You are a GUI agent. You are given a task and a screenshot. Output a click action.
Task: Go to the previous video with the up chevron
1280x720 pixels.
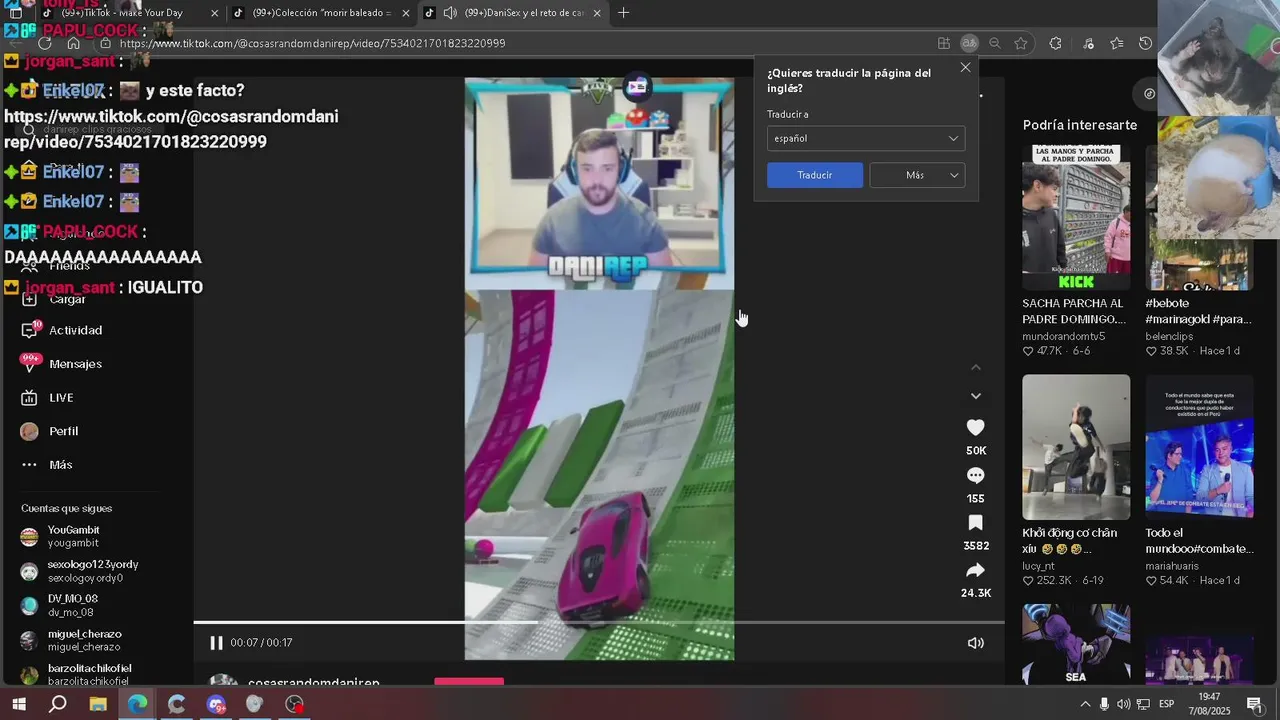pos(976,367)
